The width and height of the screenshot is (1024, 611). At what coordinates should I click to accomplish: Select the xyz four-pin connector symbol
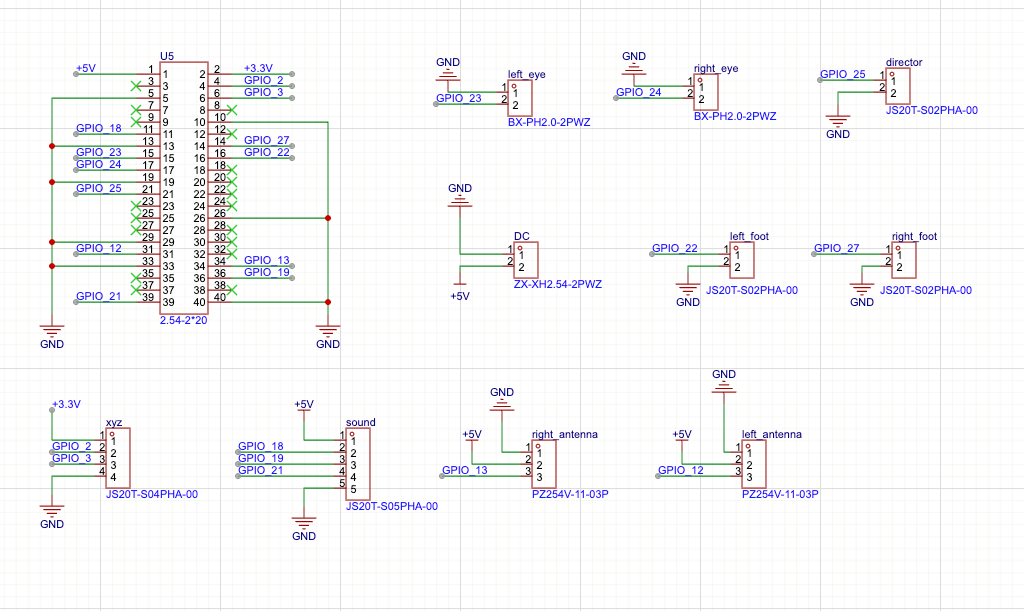118,459
